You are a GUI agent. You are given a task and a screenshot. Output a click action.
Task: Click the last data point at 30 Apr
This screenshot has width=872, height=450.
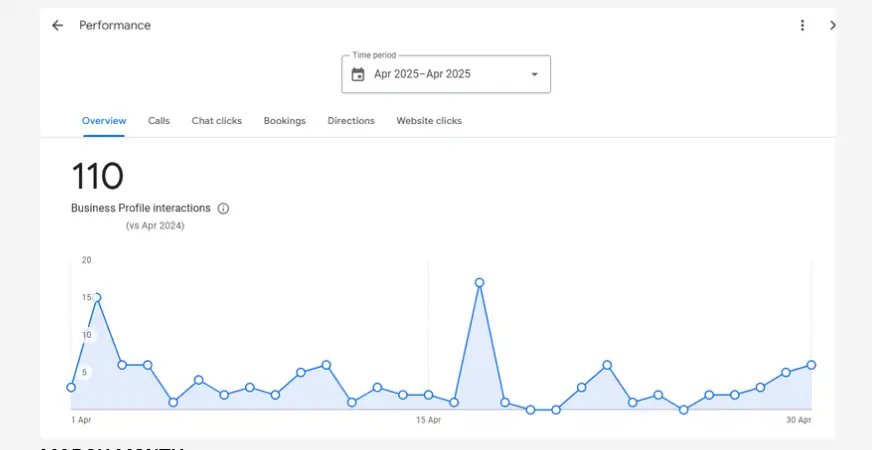[x=812, y=365]
